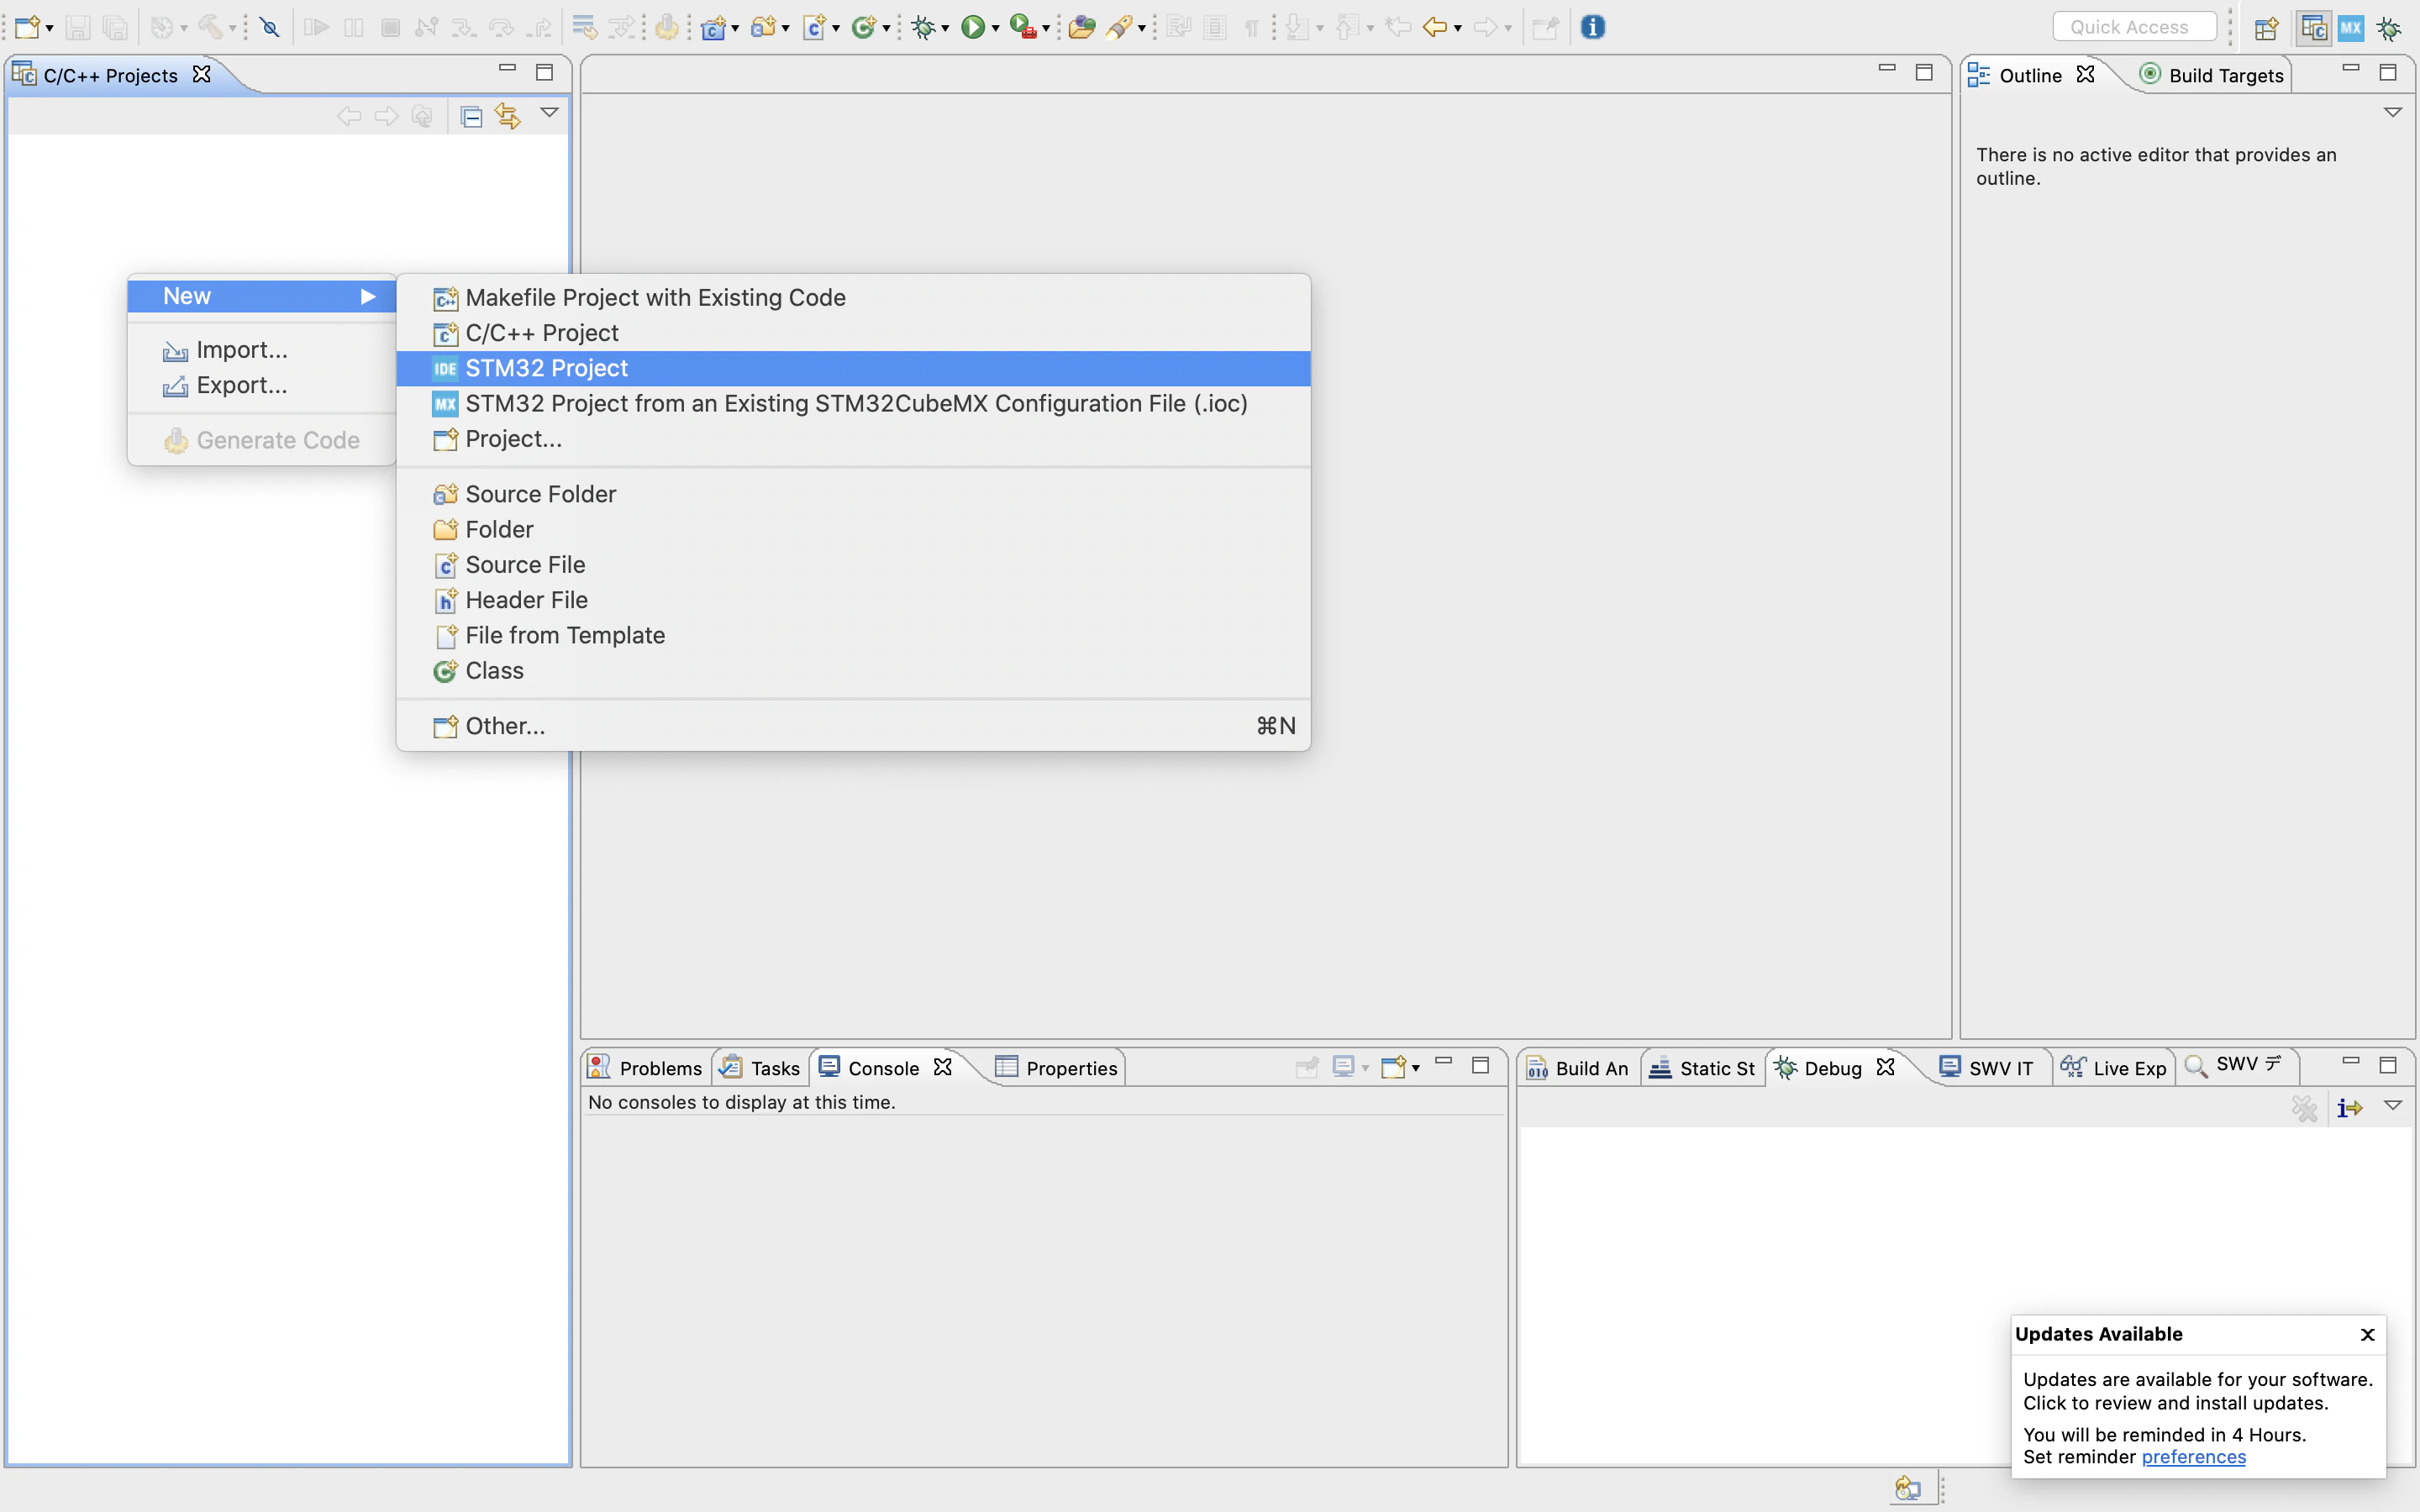This screenshot has width=2420, height=1512.
Task: Choose Import... from context menu
Action: click(x=241, y=350)
